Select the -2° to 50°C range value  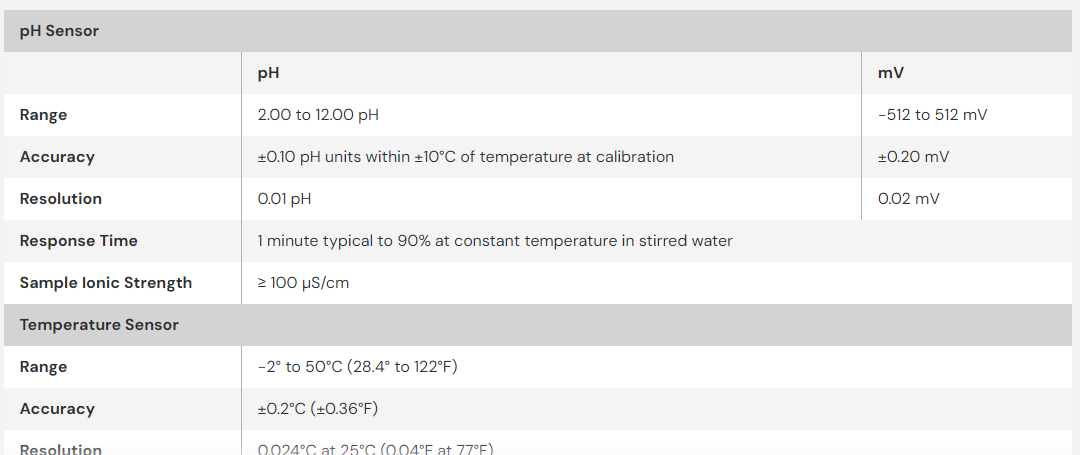coord(357,367)
